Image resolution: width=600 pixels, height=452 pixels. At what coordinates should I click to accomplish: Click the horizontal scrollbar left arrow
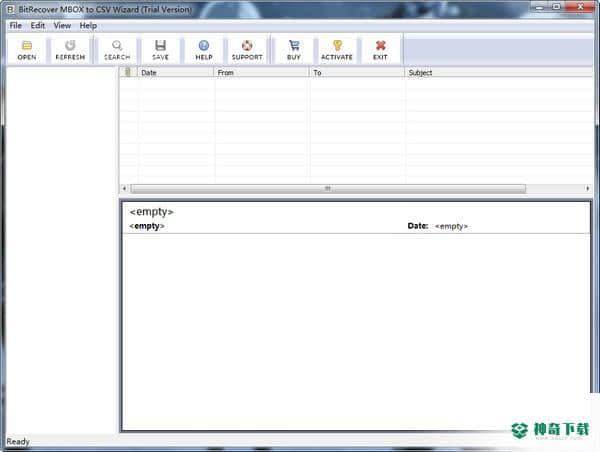[x=124, y=188]
